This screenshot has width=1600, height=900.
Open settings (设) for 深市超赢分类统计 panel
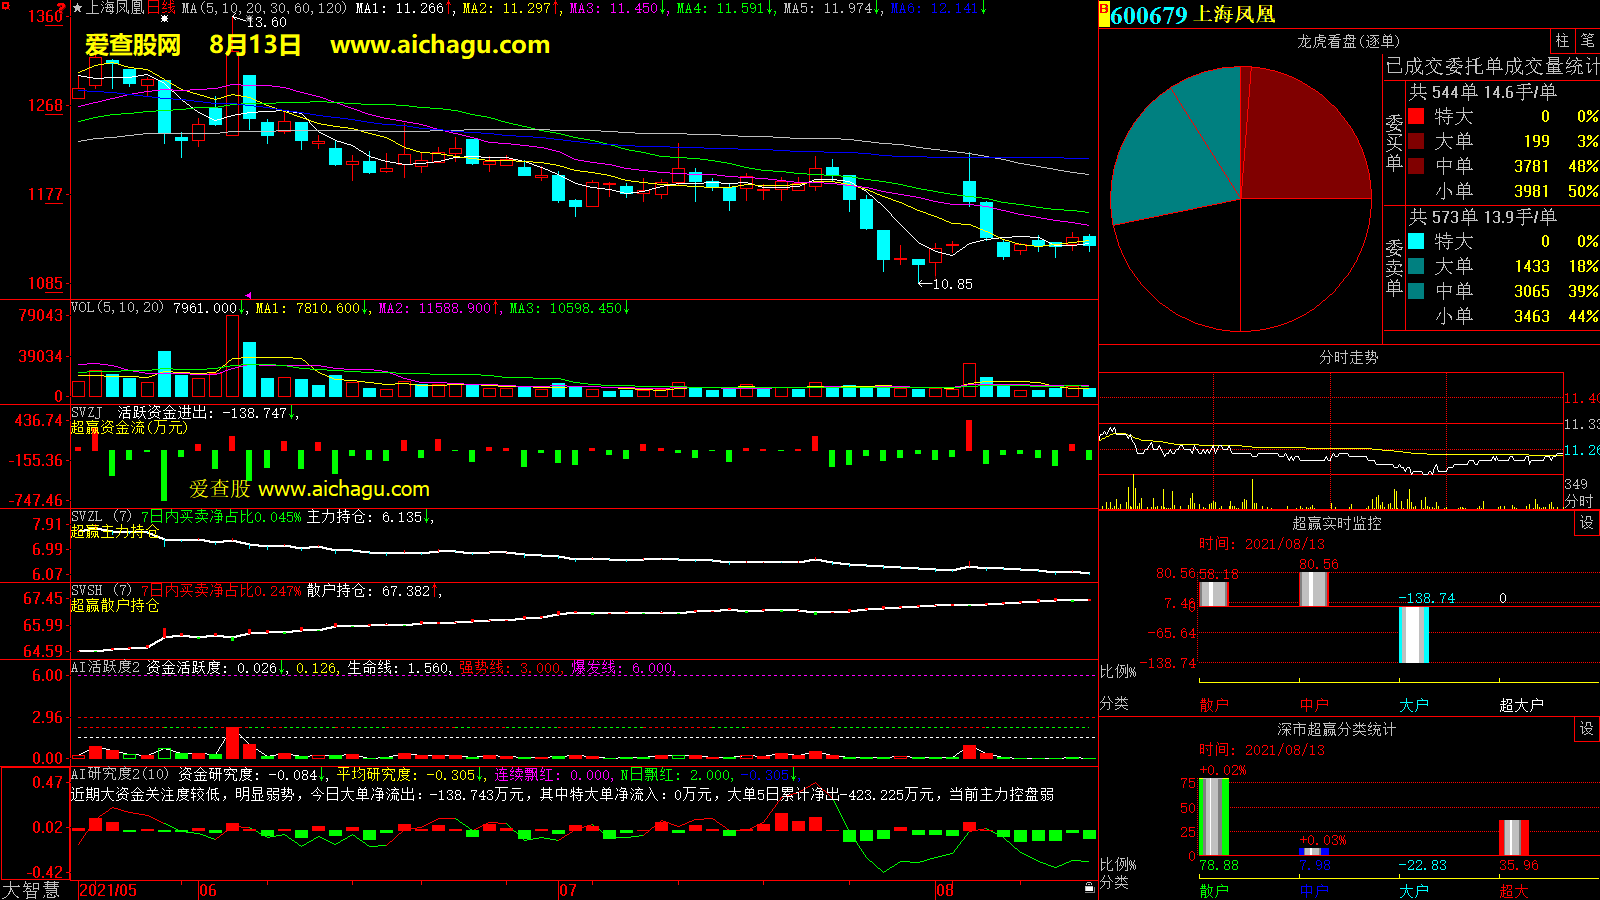(1587, 729)
